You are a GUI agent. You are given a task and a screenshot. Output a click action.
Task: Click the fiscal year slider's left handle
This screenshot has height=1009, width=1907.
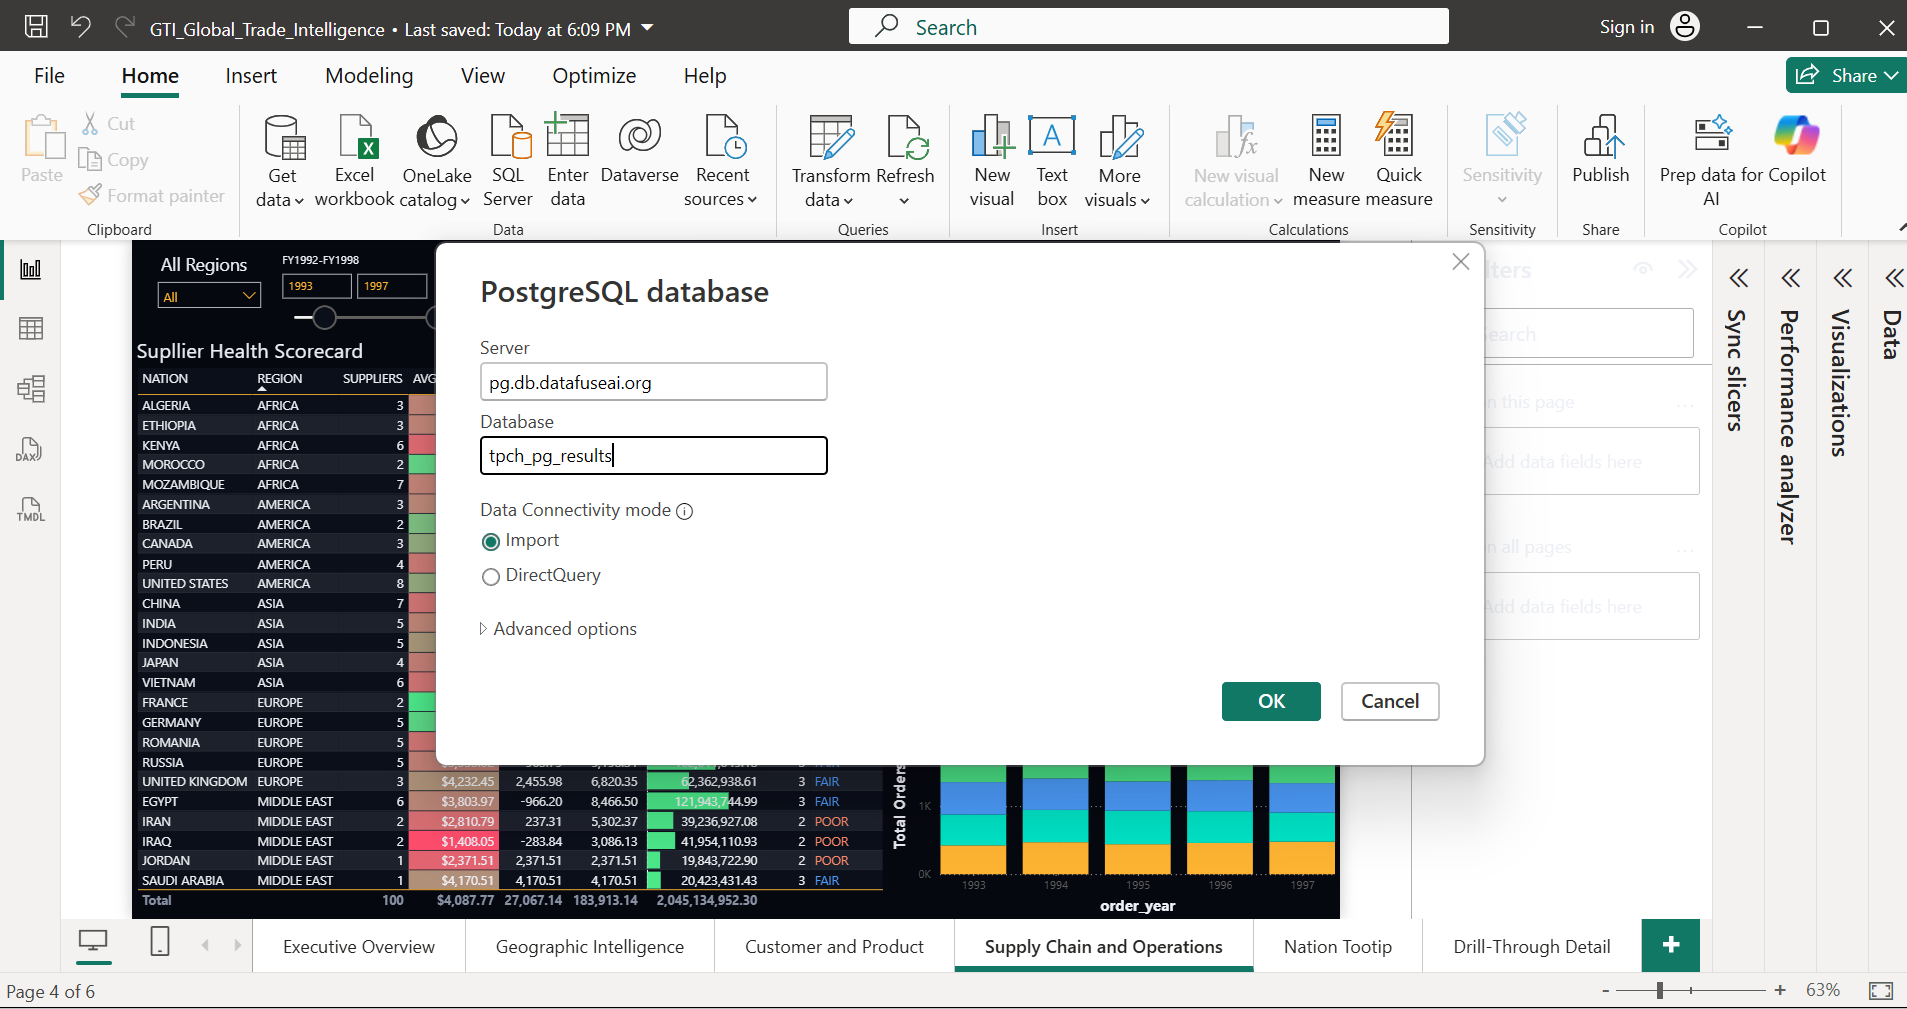[324, 318]
